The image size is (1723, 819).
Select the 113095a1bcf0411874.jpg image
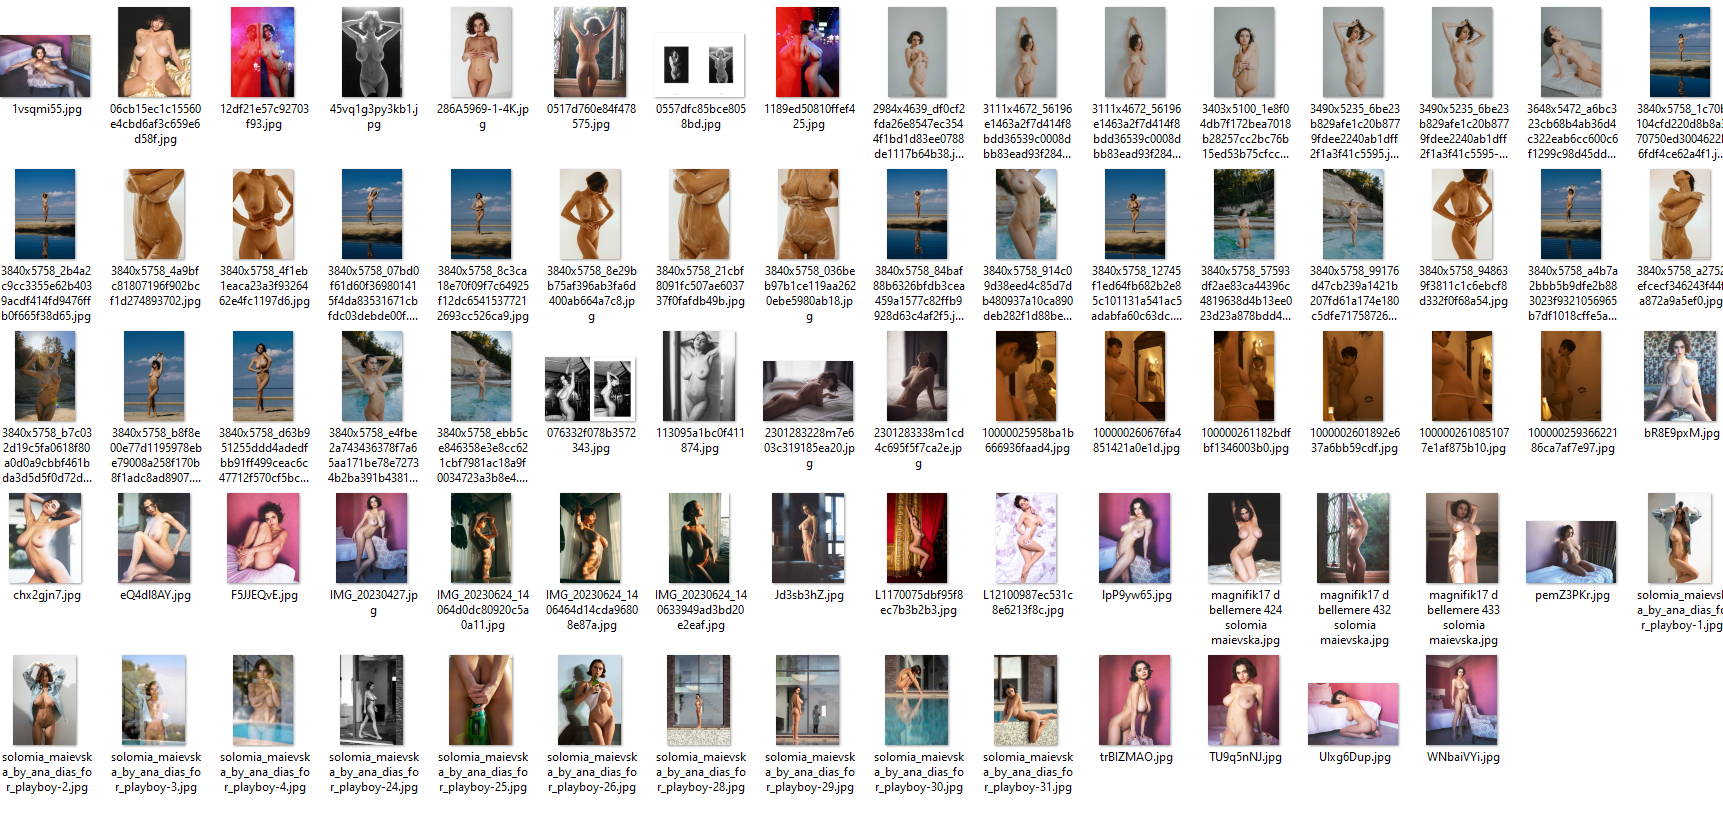click(x=700, y=377)
